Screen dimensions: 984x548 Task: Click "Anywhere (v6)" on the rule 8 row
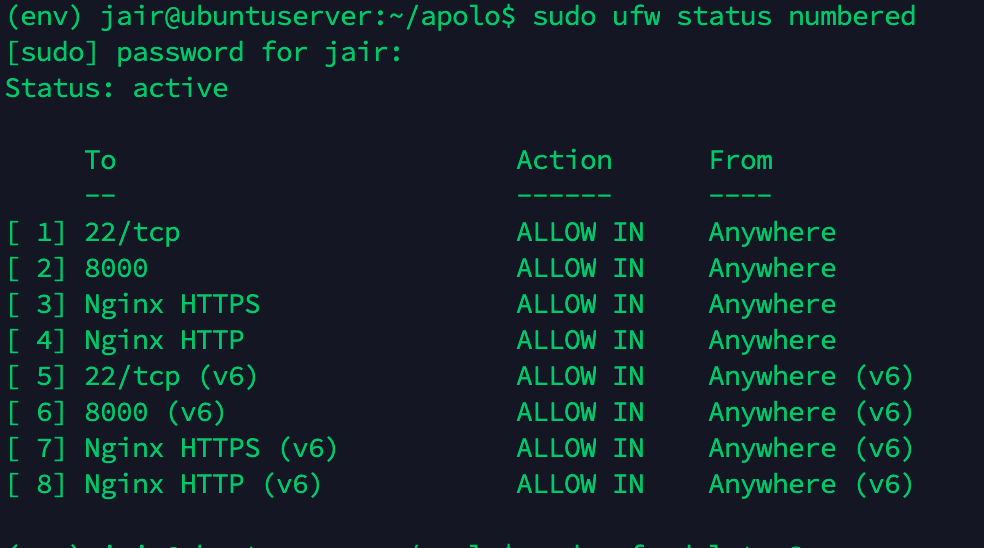coord(811,484)
